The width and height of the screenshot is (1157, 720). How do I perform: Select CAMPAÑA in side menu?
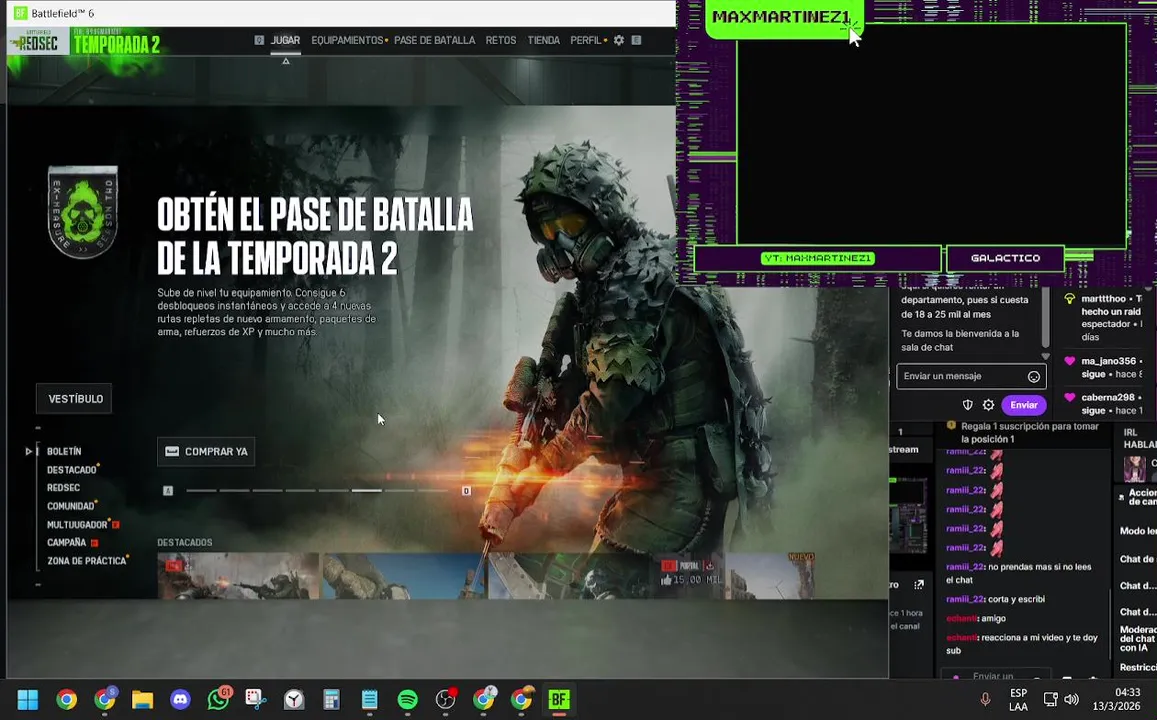pyautogui.click(x=66, y=542)
